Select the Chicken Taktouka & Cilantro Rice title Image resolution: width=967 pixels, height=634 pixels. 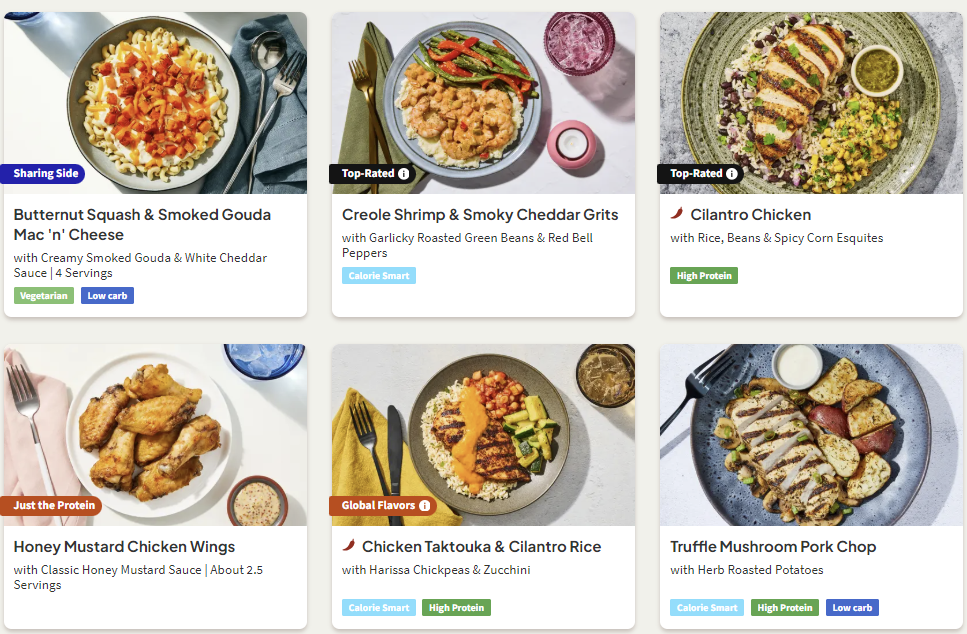coord(481,547)
